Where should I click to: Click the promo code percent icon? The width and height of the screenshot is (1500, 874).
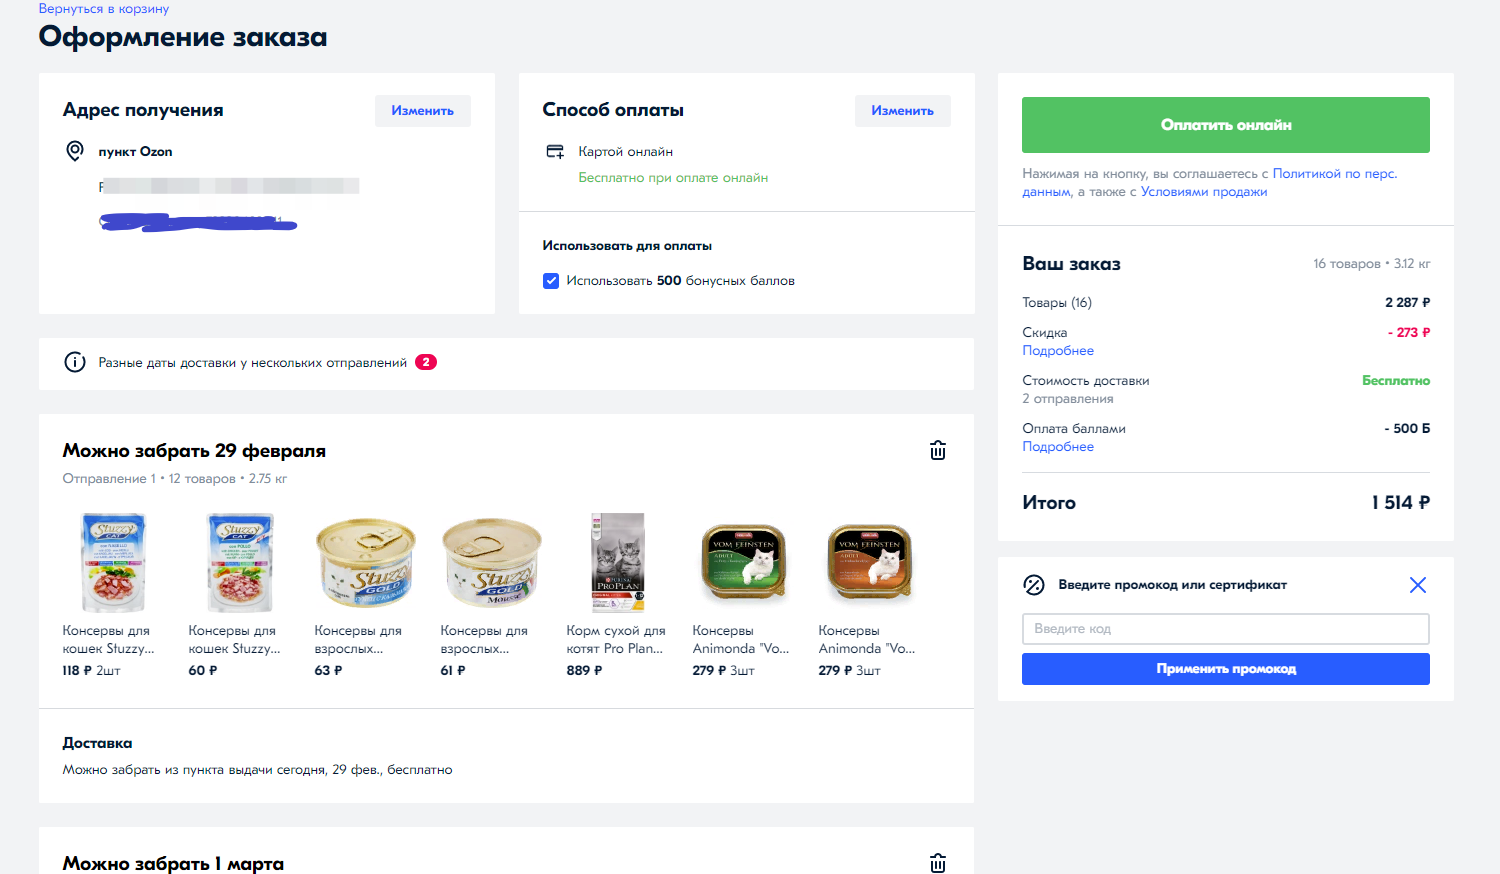coord(1034,585)
